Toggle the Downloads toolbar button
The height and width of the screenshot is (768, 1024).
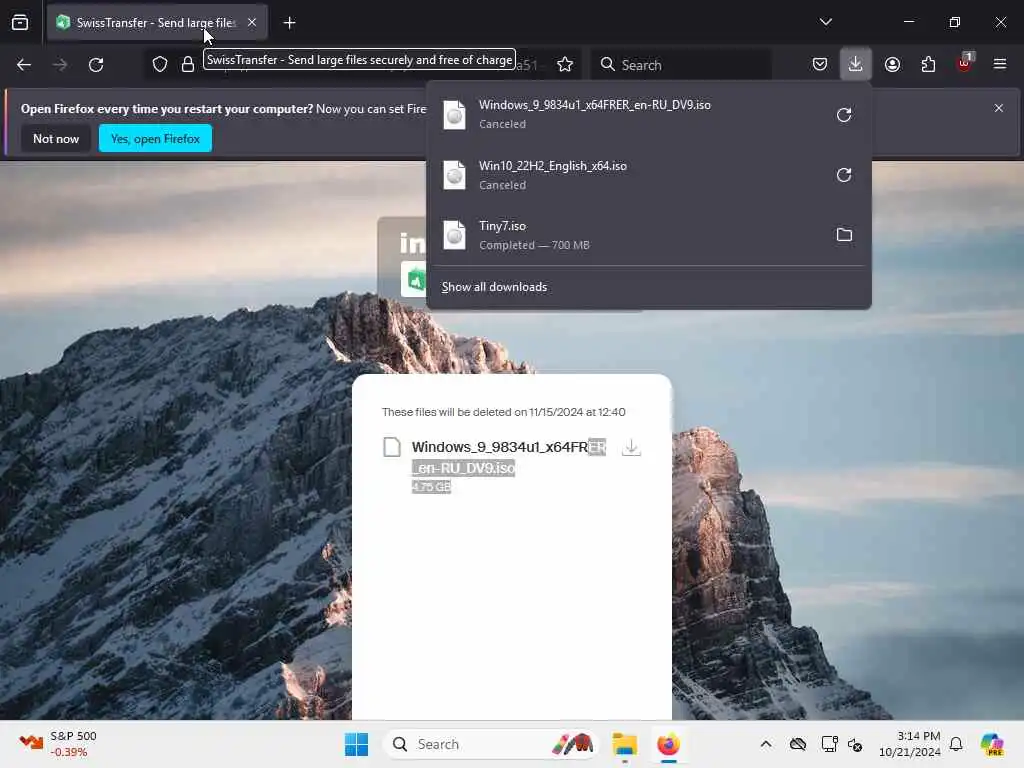pyautogui.click(x=856, y=64)
